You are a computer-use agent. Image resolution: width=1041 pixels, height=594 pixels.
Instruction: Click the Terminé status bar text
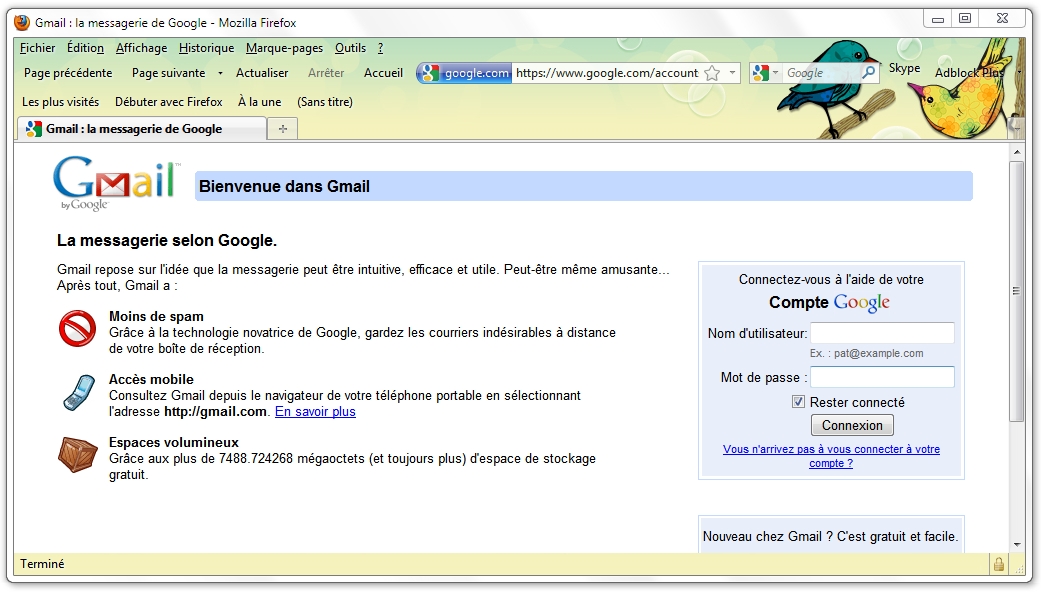[42, 564]
